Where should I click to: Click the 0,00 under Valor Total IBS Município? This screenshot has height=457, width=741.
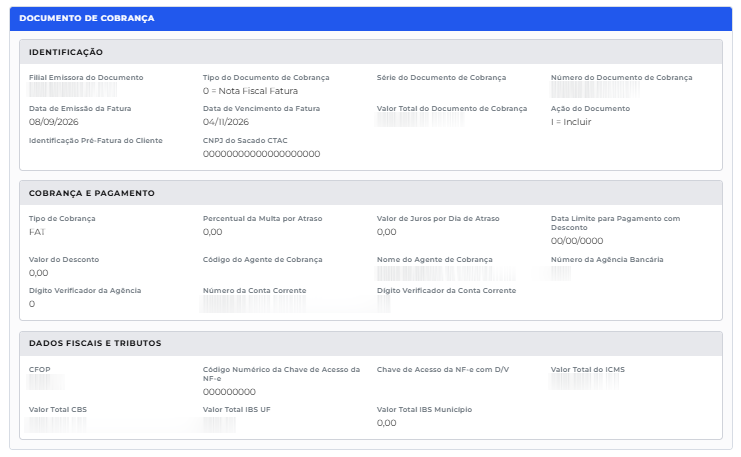pos(387,423)
